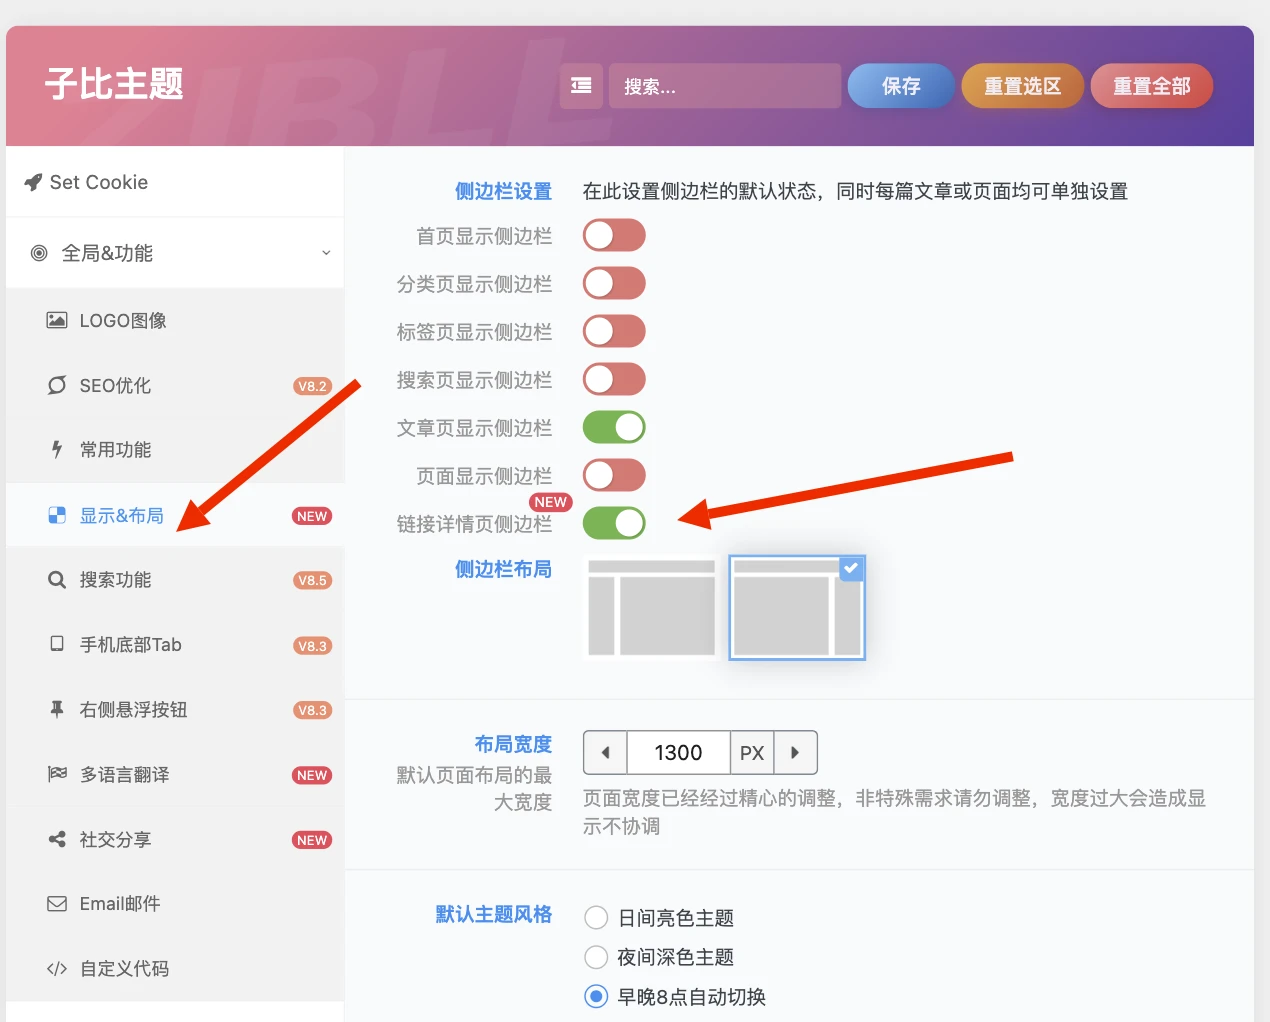Click the pin icon for 右侧悬浮按钮
The height and width of the screenshot is (1022, 1270).
[57, 709]
